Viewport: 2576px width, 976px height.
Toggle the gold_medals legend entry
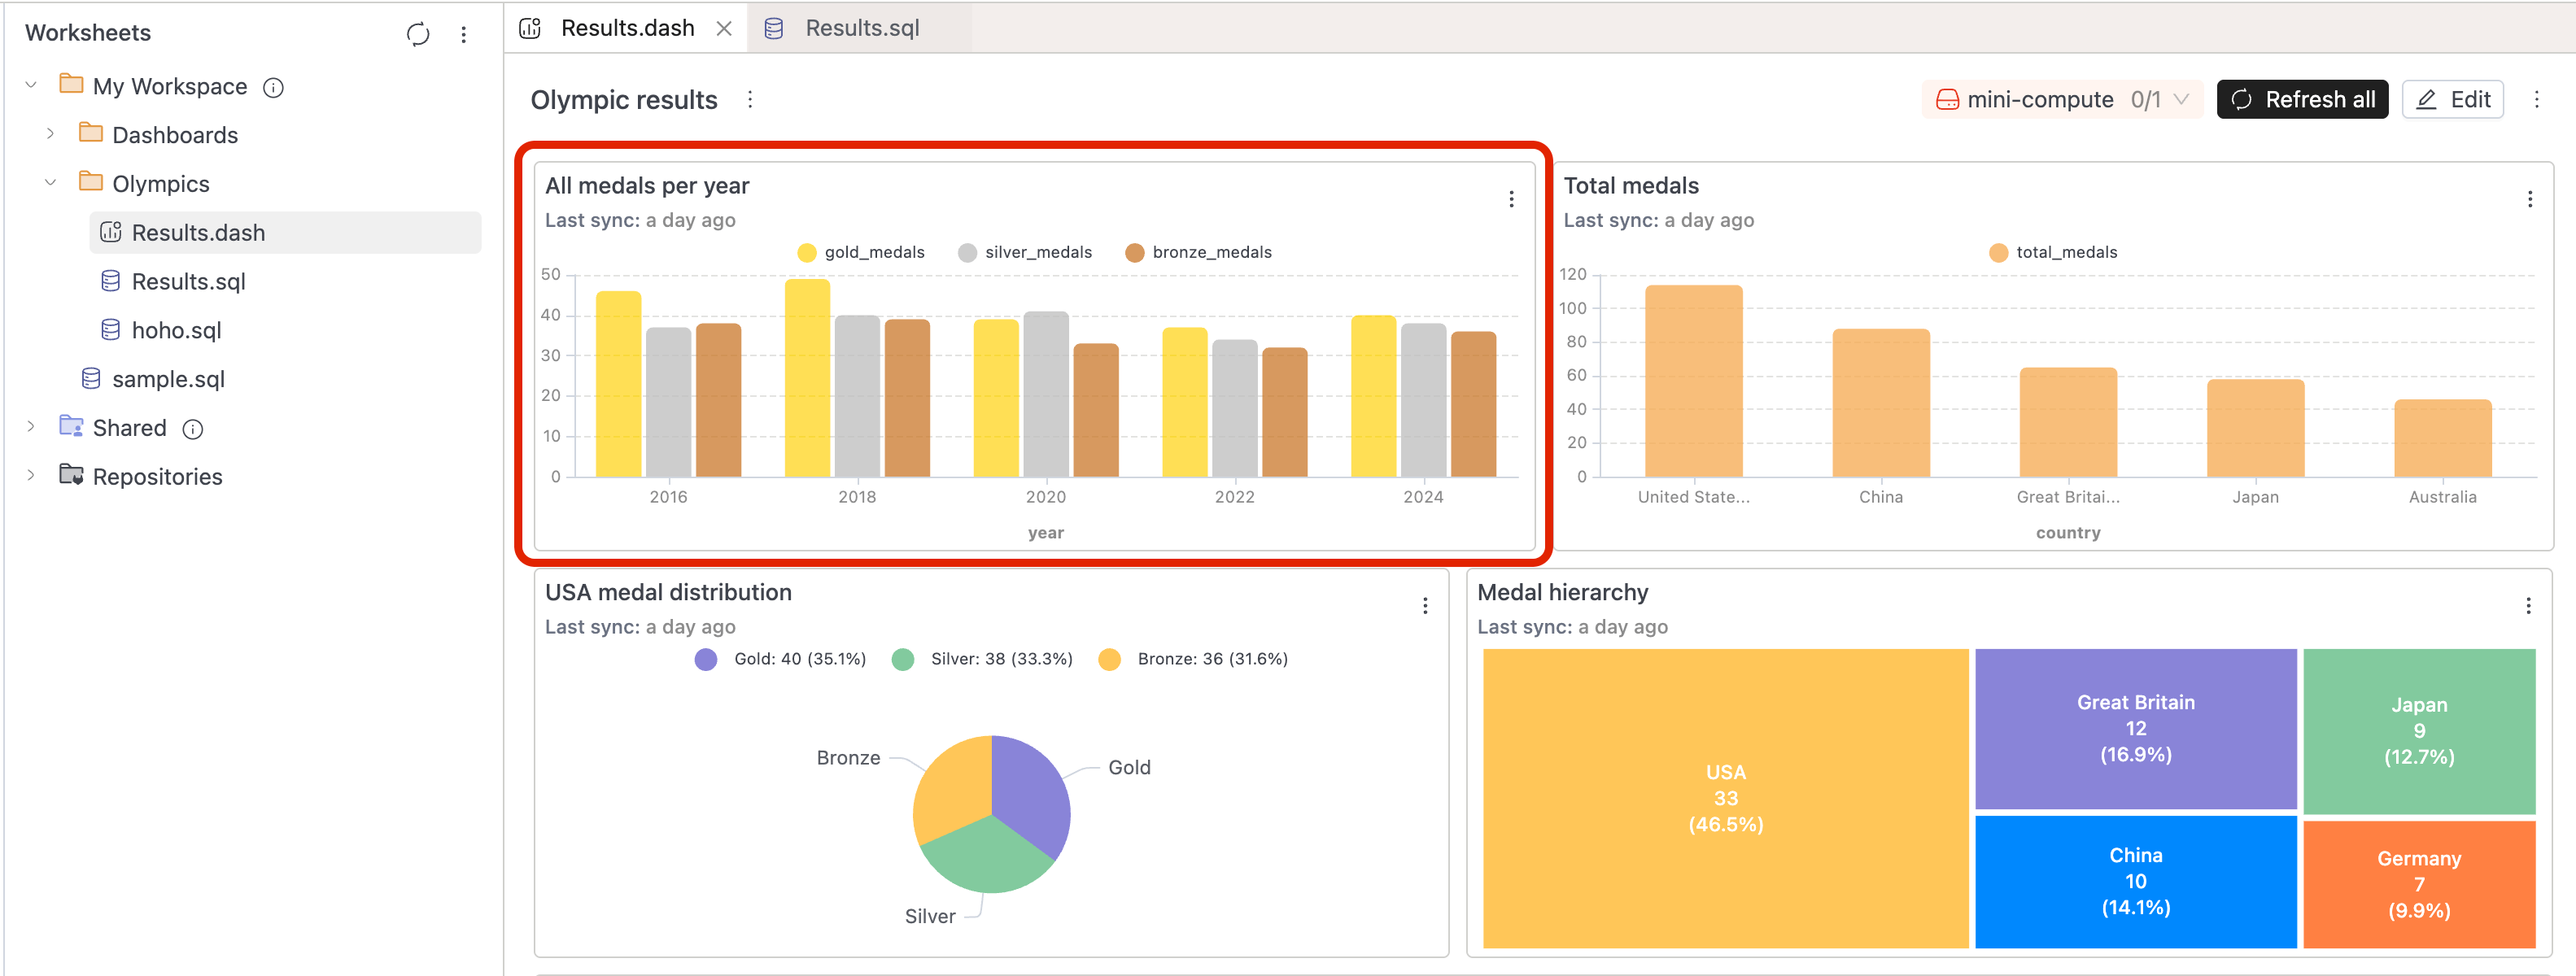862,252
